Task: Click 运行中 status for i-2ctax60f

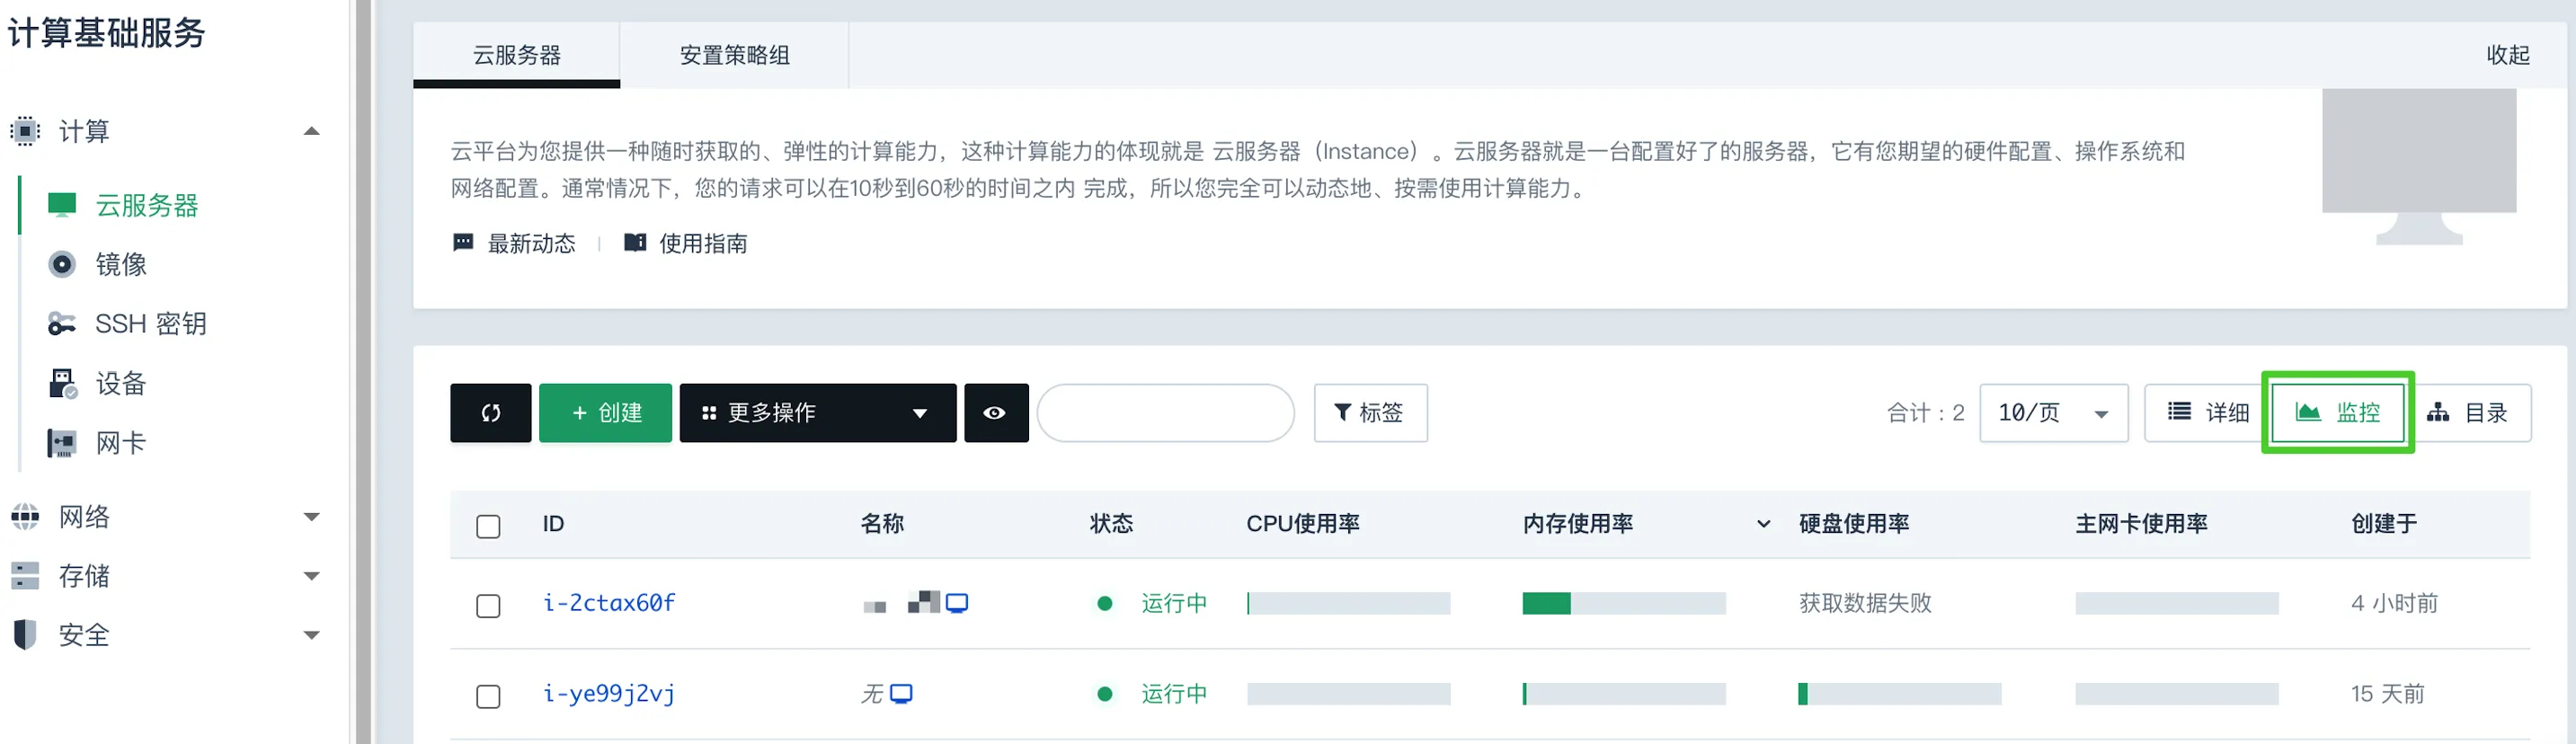Action: [x=1174, y=603]
